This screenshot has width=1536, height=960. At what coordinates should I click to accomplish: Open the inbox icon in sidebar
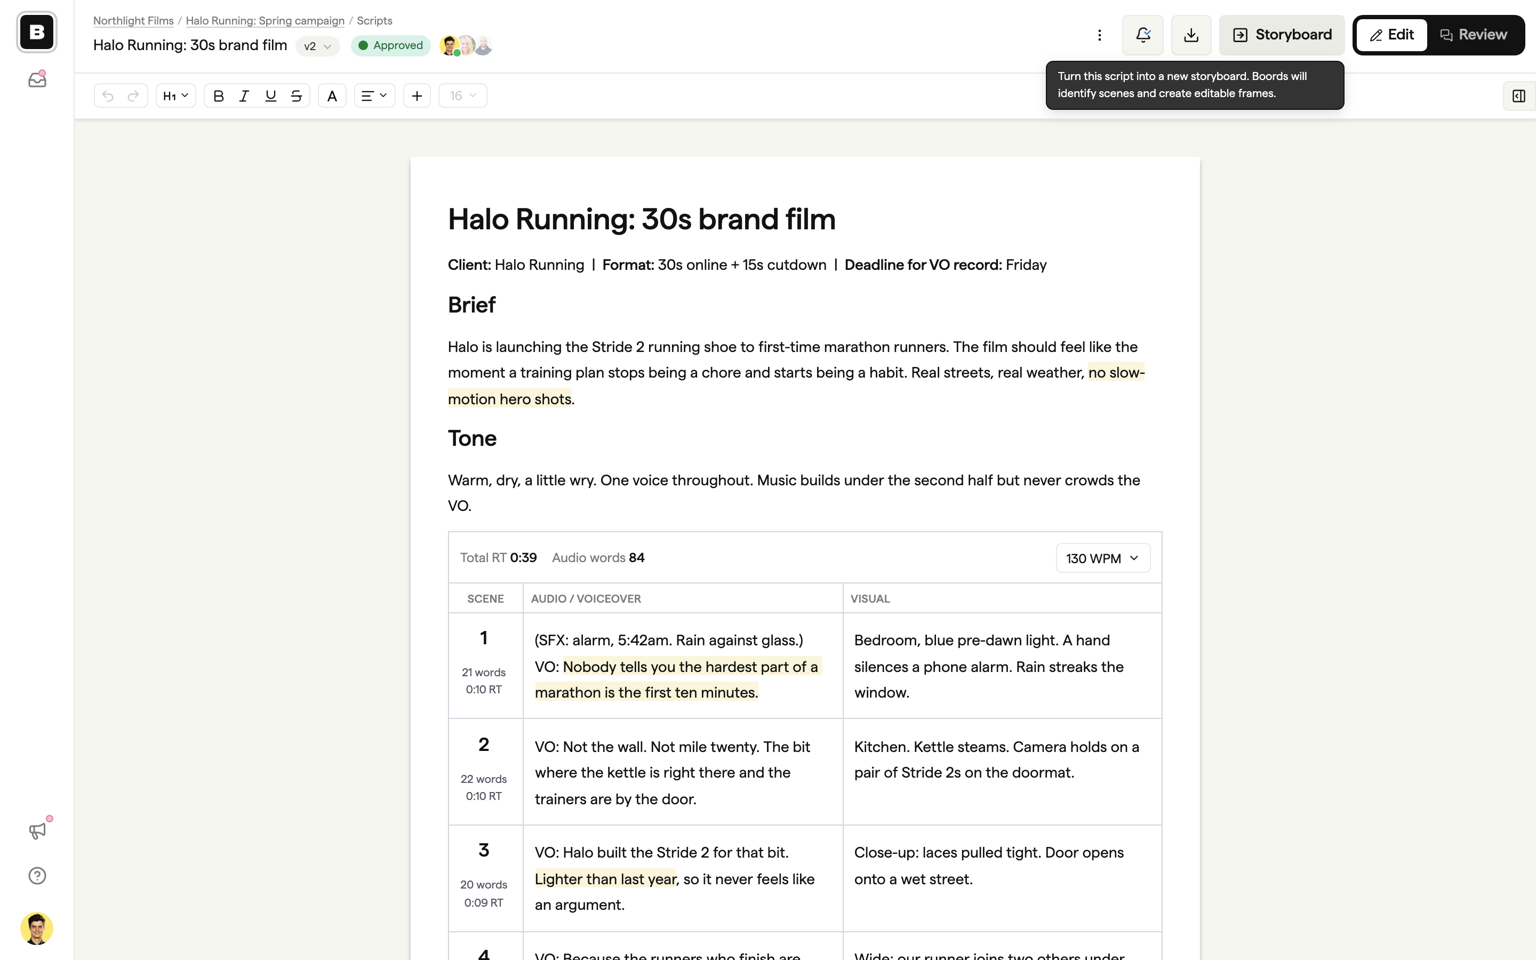pyautogui.click(x=37, y=79)
